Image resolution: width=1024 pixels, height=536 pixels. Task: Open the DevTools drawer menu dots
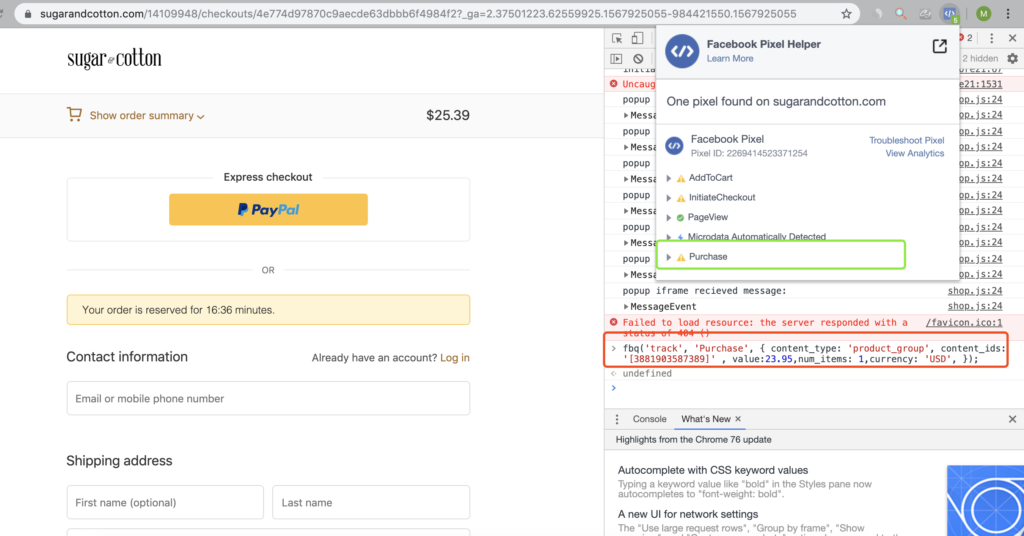617,419
